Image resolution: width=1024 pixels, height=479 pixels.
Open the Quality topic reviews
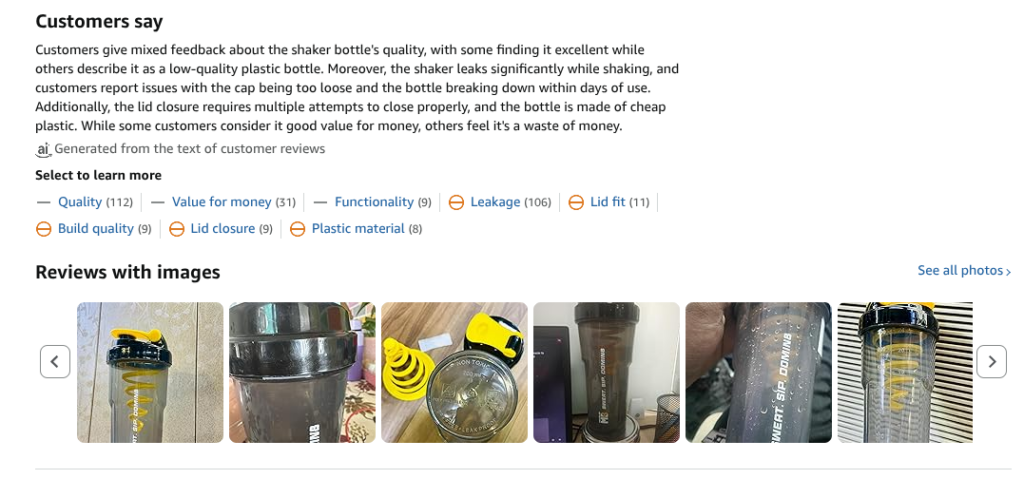[80, 202]
